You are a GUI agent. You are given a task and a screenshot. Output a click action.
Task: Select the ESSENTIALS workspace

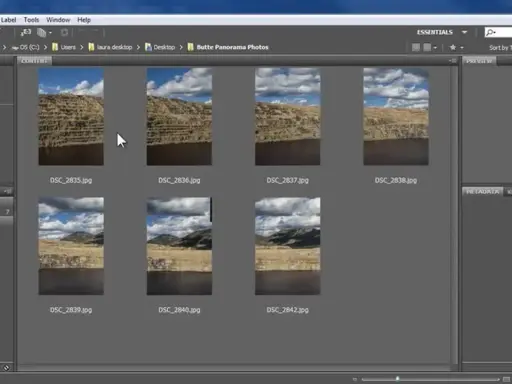click(435, 32)
